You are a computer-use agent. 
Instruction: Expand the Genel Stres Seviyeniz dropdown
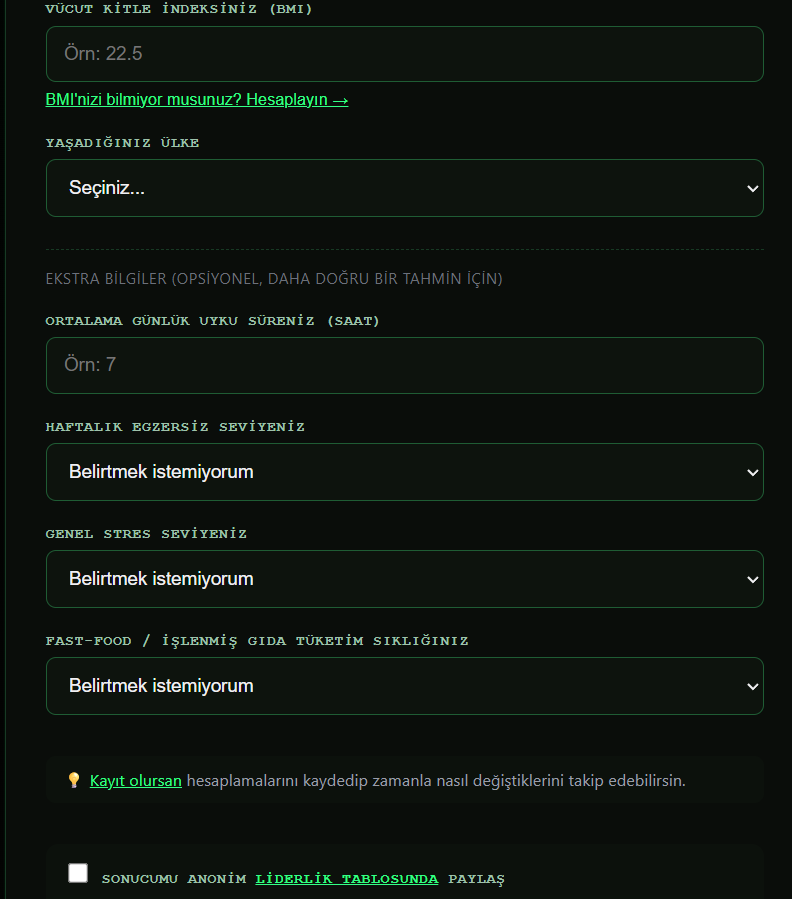pos(404,579)
